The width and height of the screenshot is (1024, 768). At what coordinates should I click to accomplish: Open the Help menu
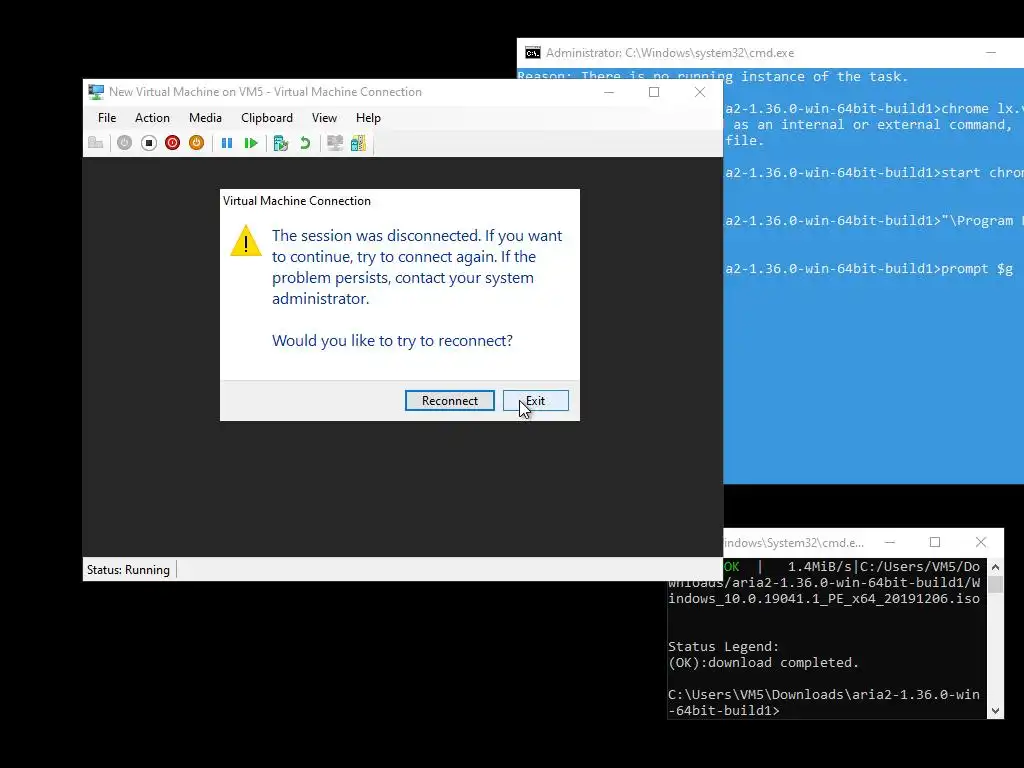coord(368,118)
